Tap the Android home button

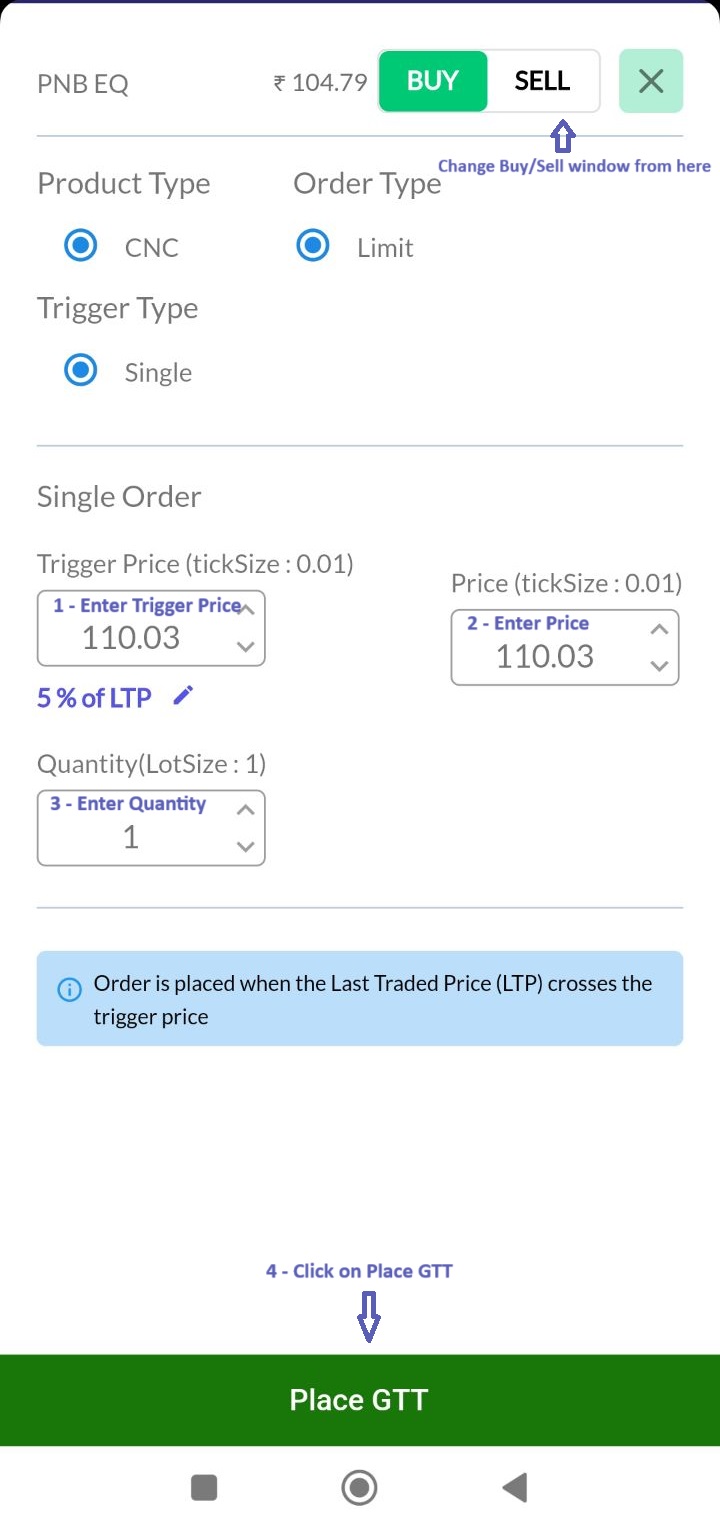point(359,1488)
